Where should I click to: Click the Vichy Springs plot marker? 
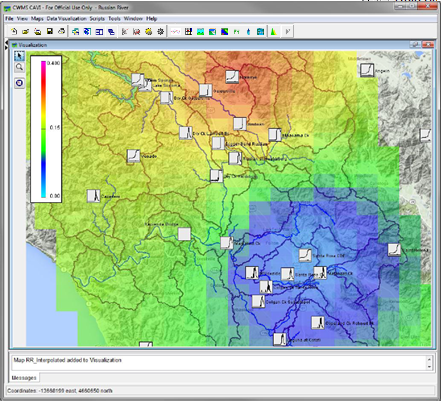[137, 80]
